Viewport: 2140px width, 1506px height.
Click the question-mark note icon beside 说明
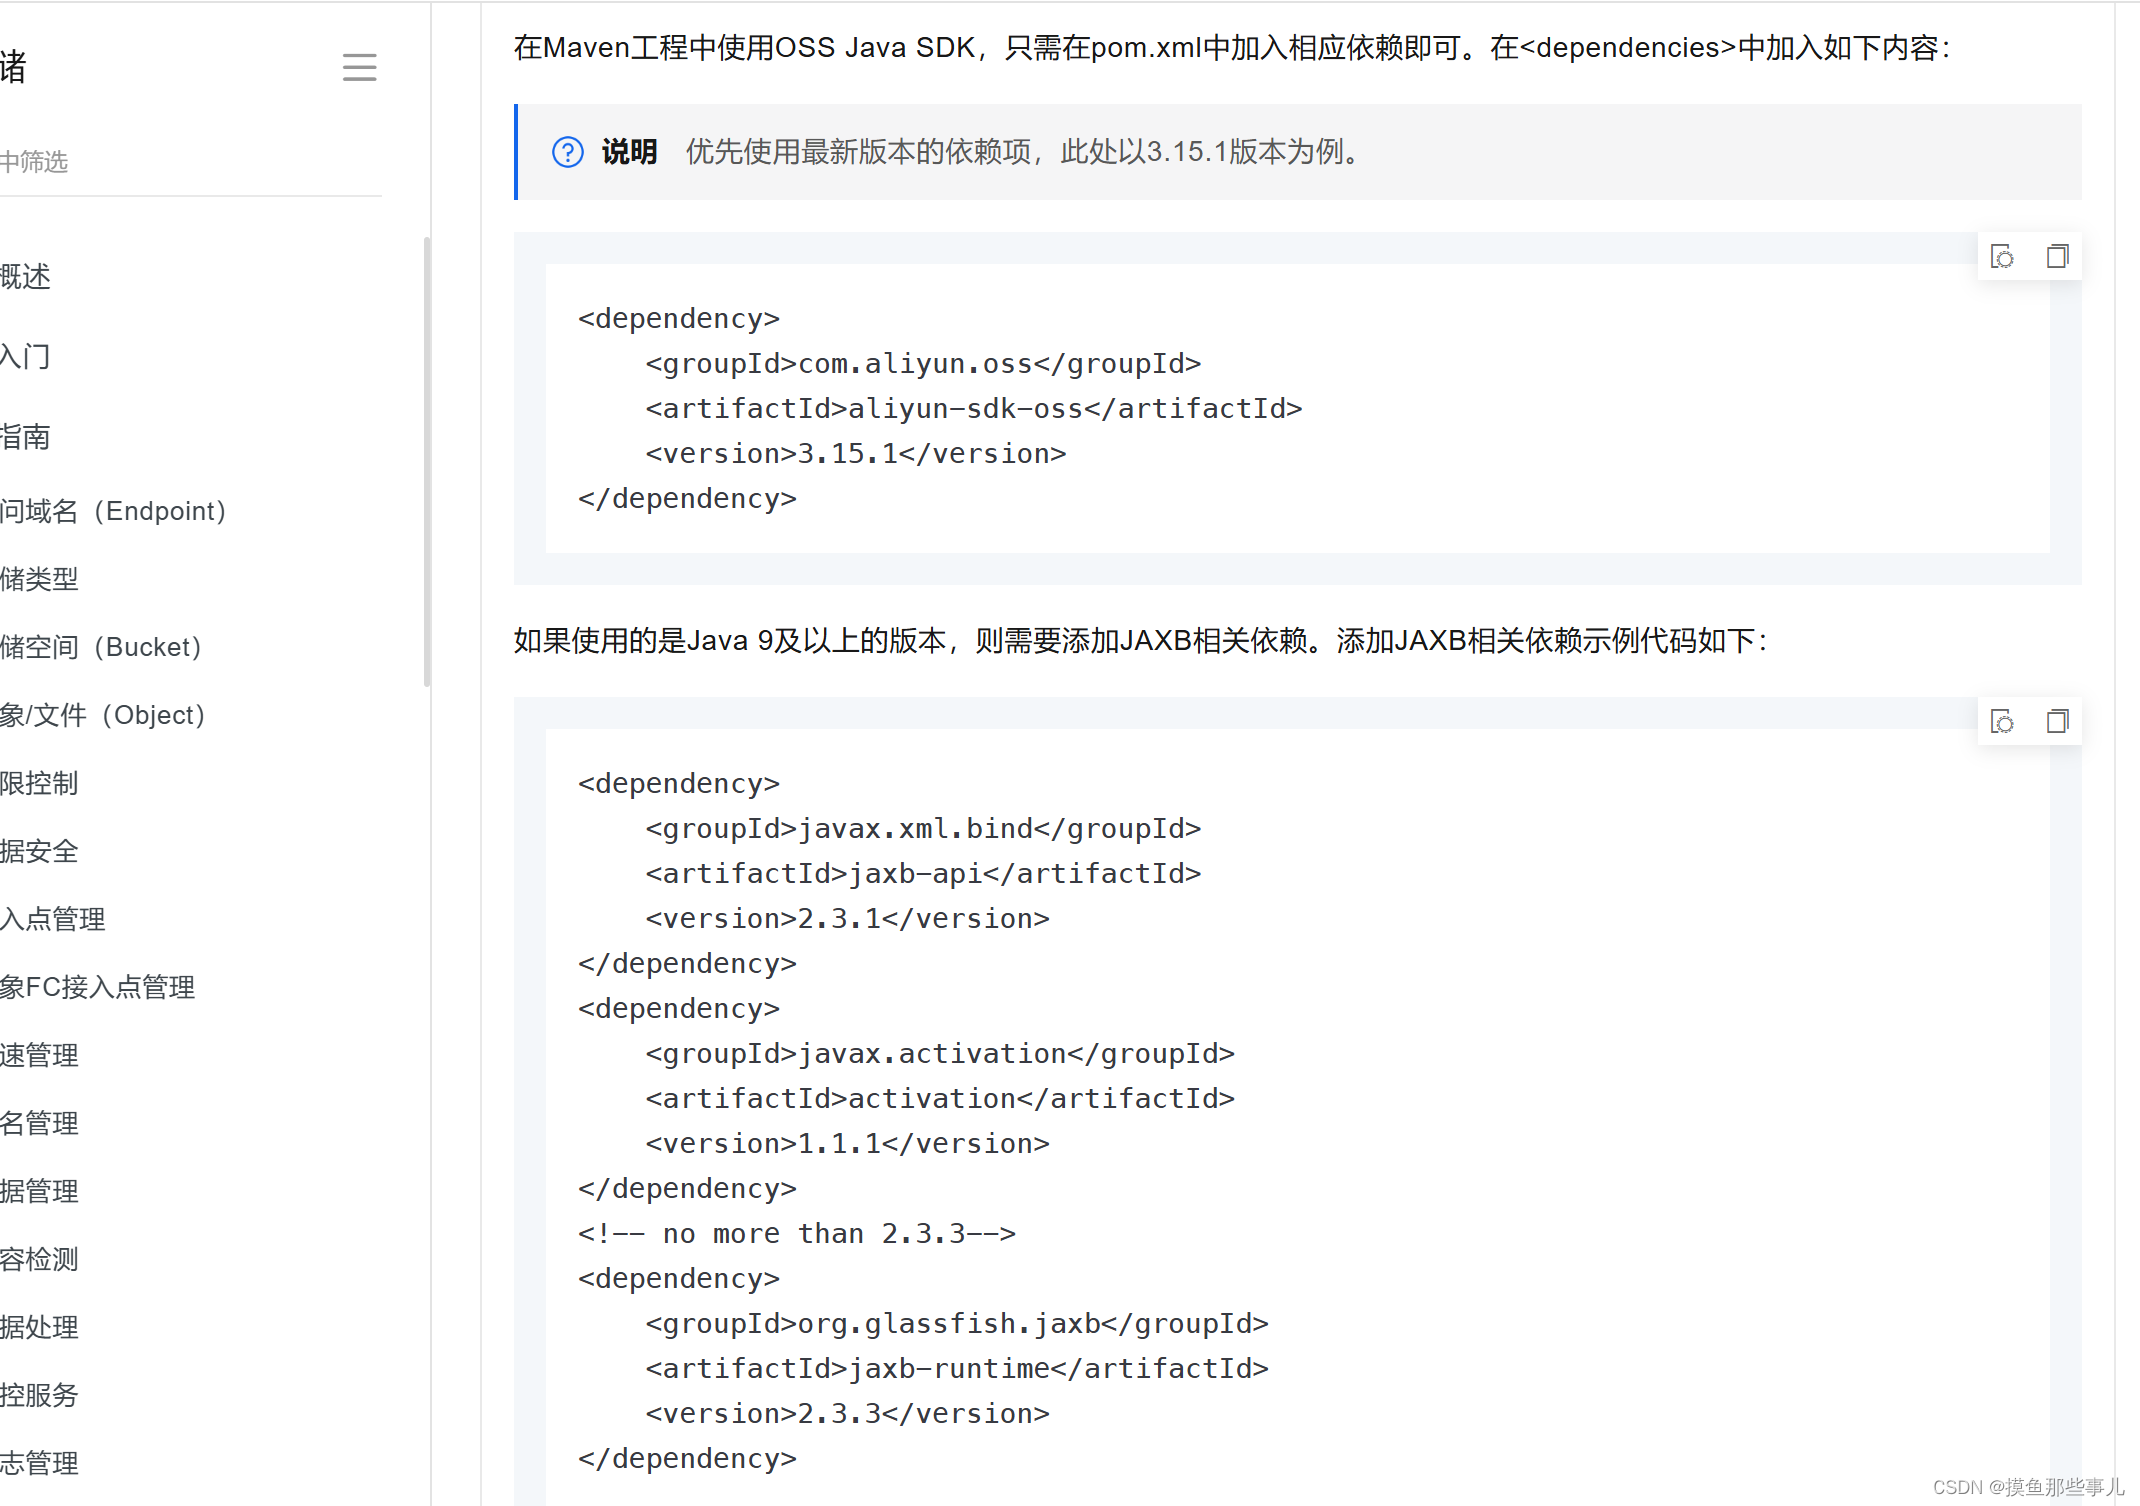pyautogui.click(x=567, y=152)
